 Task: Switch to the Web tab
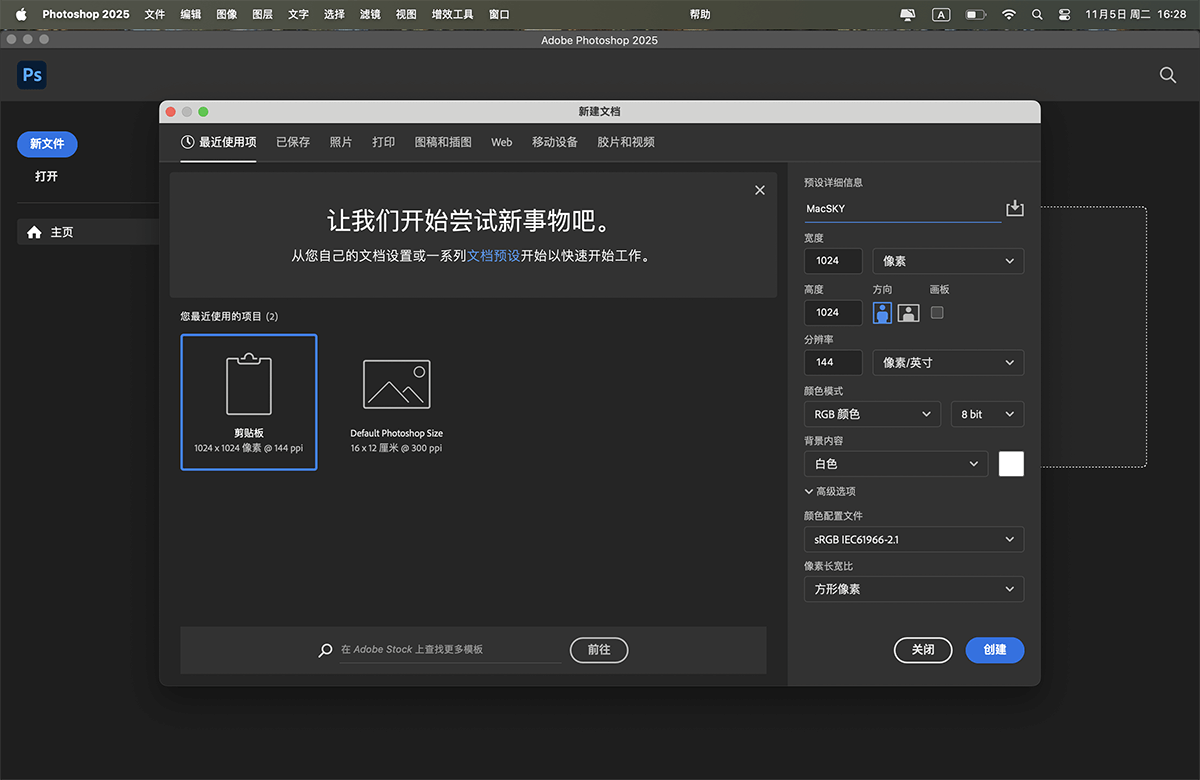point(502,142)
